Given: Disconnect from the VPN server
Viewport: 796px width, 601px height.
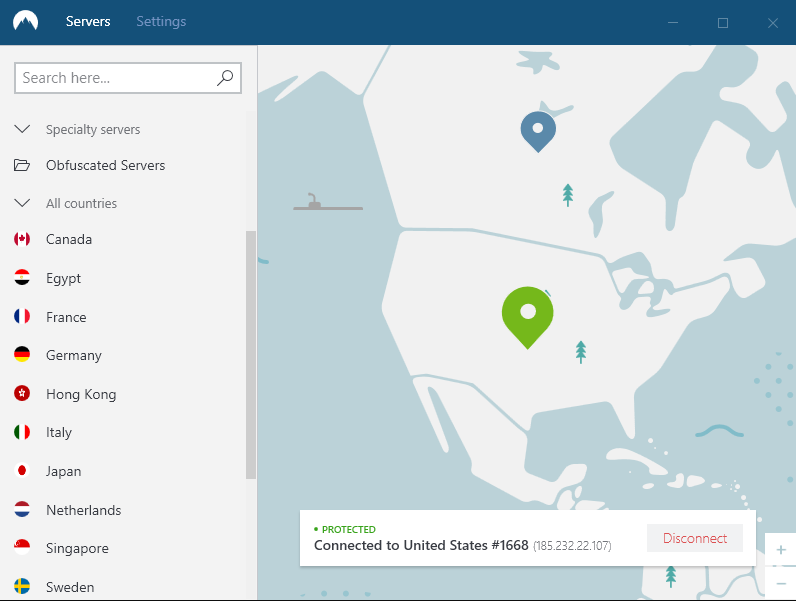Looking at the screenshot, I should click(694, 538).
